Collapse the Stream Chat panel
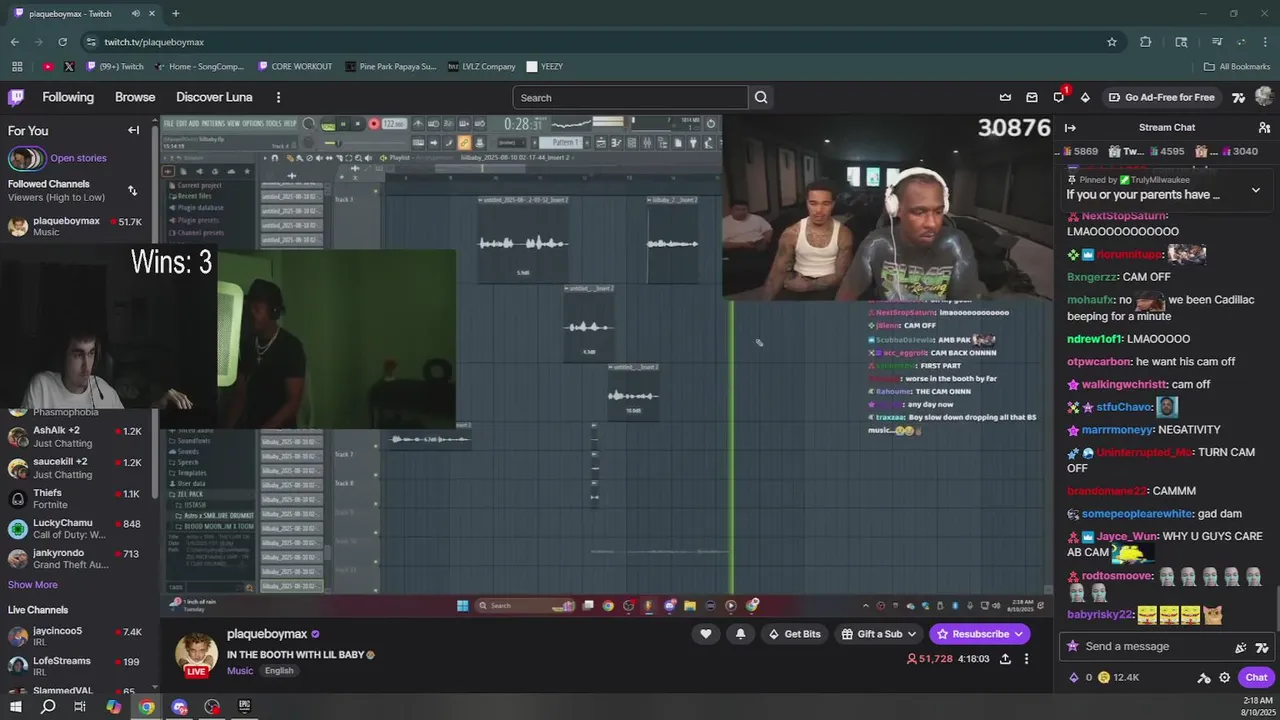Screen dimensions: 1280x720 pyautogui.click(x=1070, y=127)
